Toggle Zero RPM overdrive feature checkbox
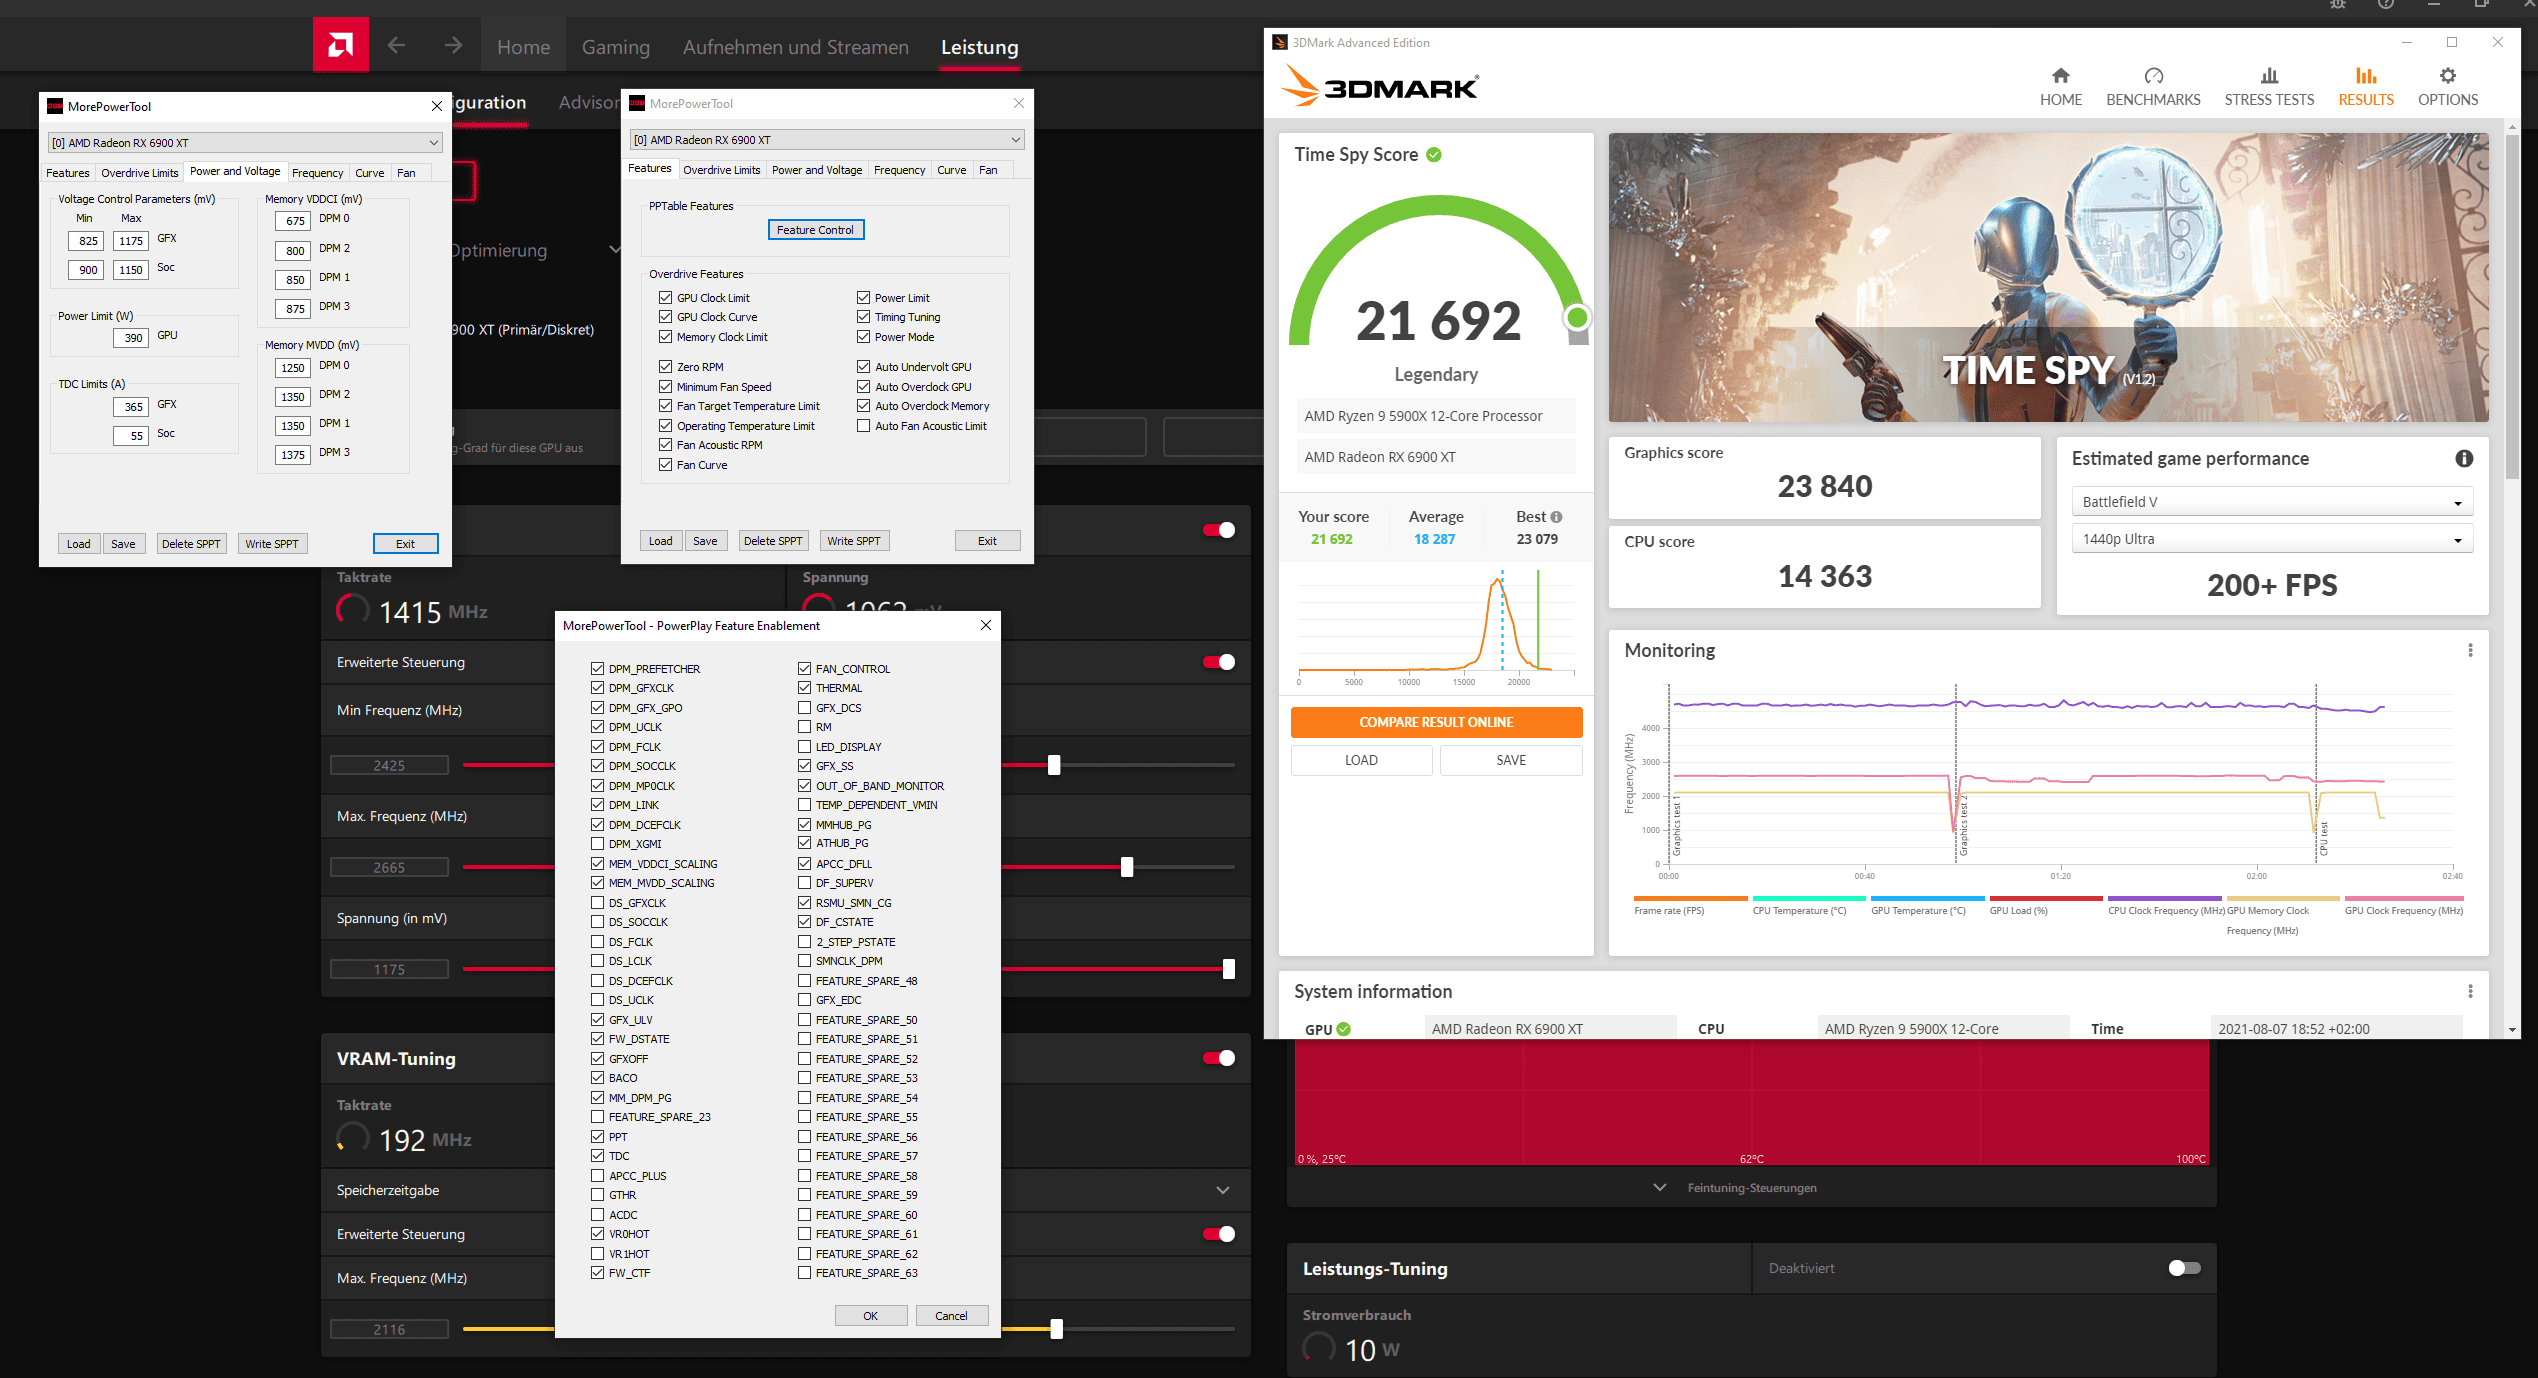Viewport: 2538px width, 1378px height. coord(665,366)
